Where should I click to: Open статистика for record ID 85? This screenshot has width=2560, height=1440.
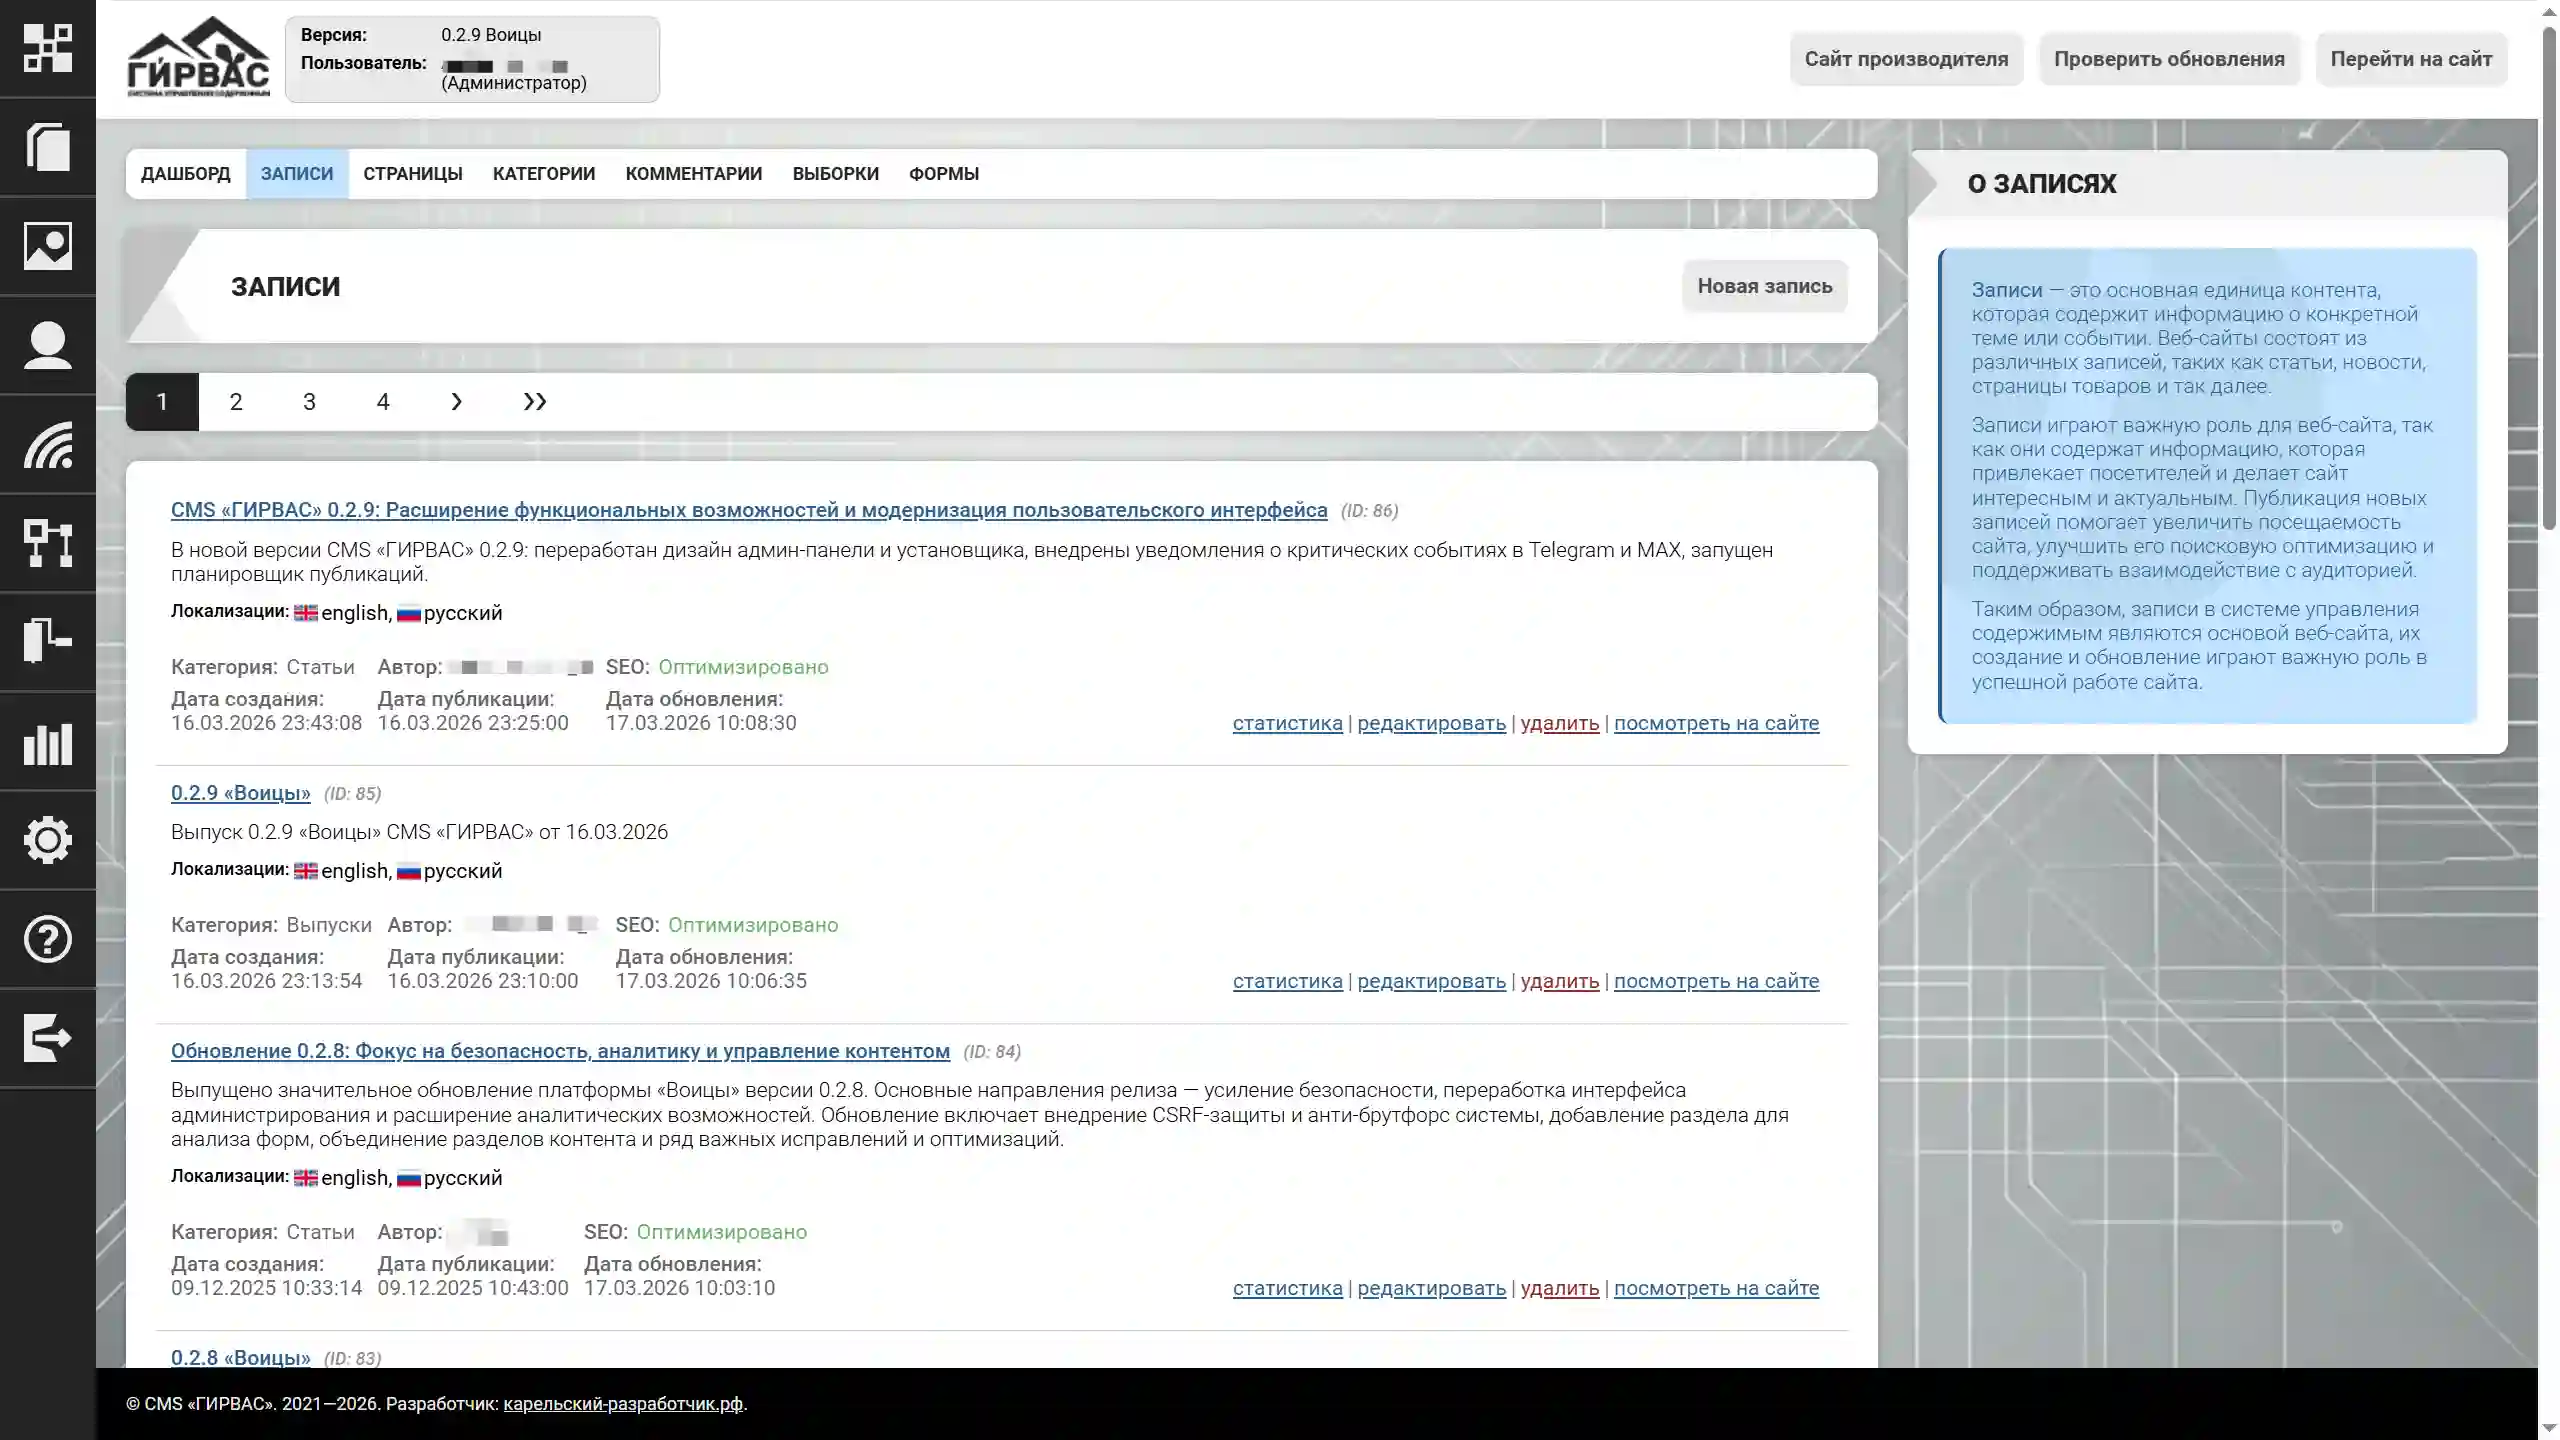pyautogui.click(x=1286, y=981)
